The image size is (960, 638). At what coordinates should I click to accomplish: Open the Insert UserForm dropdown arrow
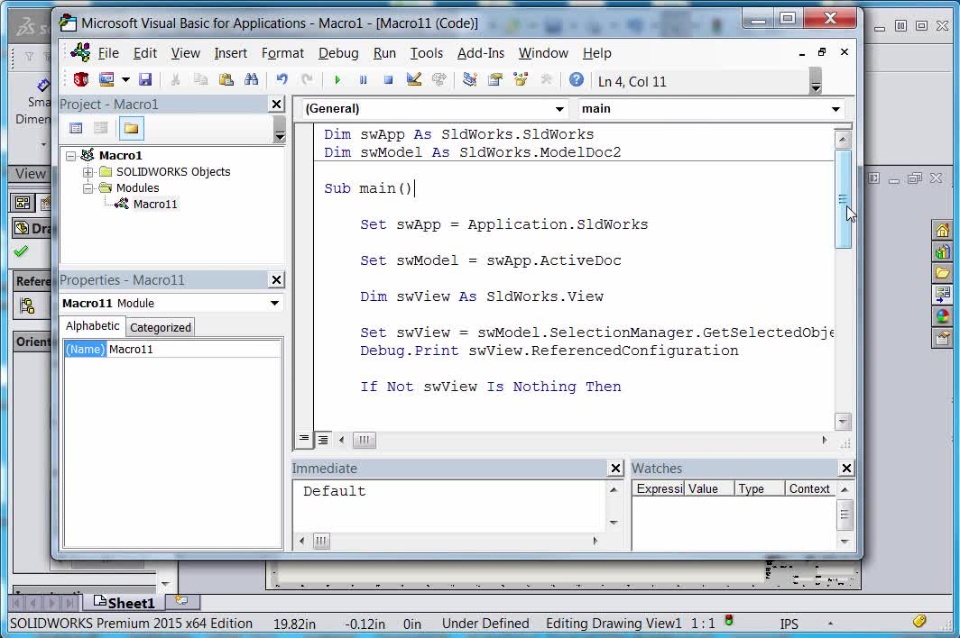click(126, 80)
